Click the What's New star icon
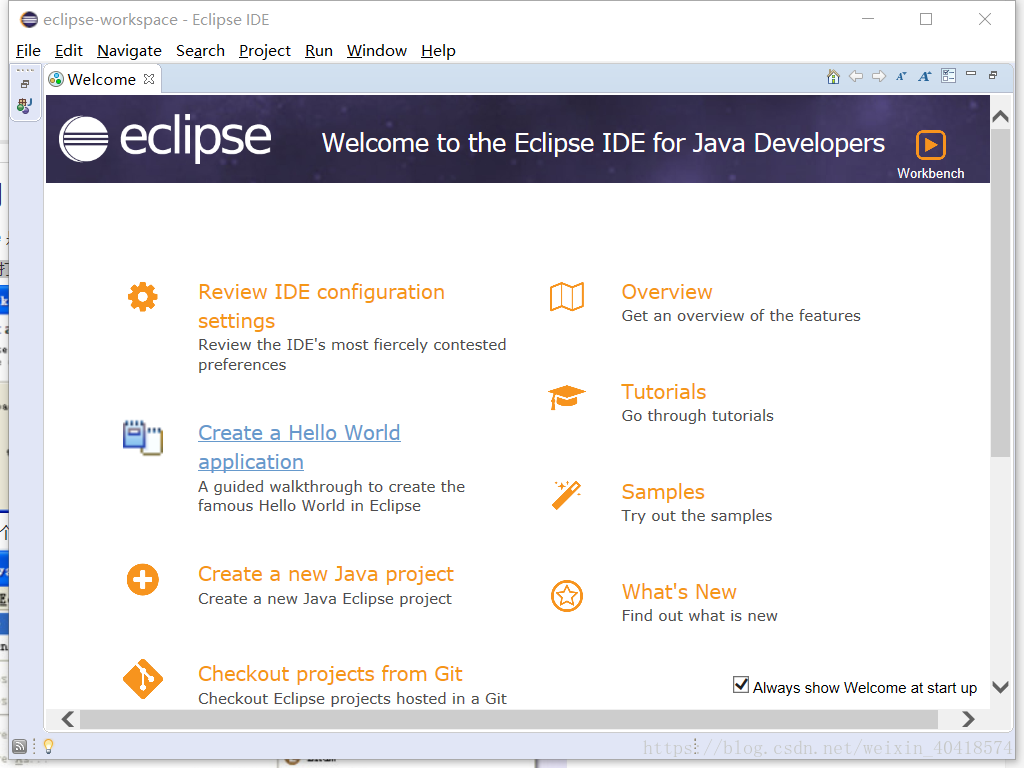 (567, 596)
